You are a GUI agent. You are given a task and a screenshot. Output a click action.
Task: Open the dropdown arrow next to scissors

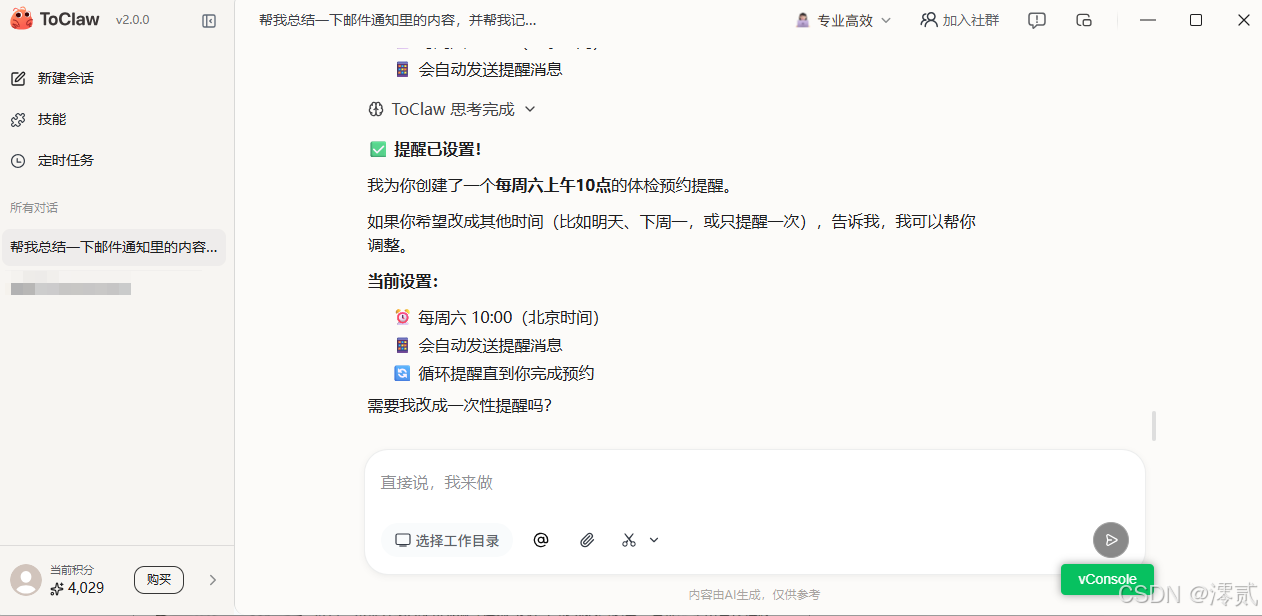click(654, 540)
